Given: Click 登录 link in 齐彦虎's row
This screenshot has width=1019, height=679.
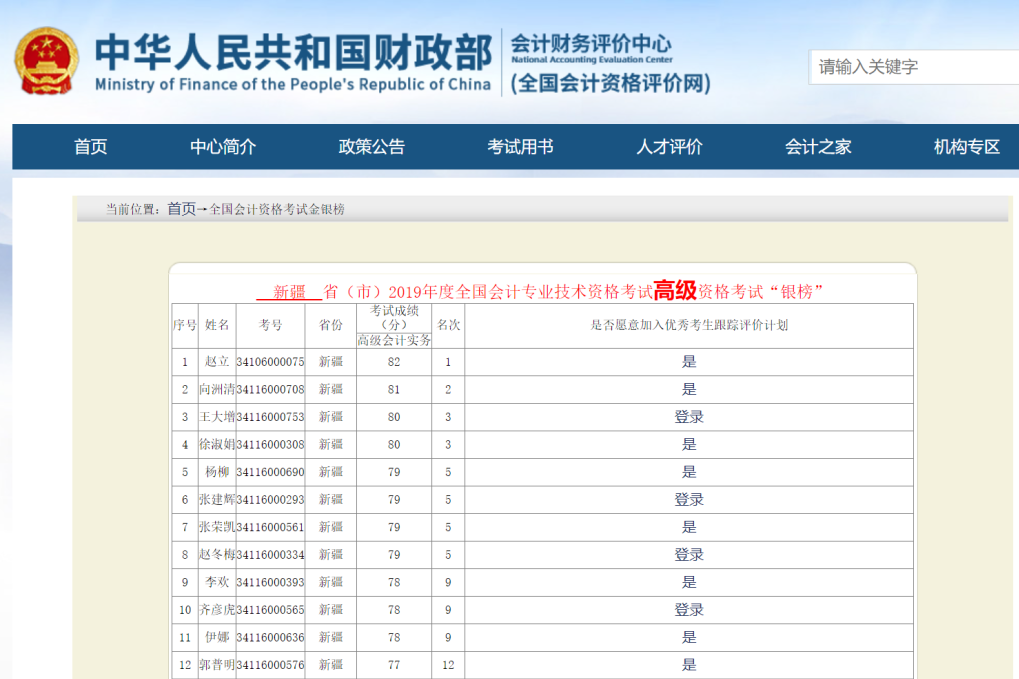Looking at the screenshot, I should [689, 610].
